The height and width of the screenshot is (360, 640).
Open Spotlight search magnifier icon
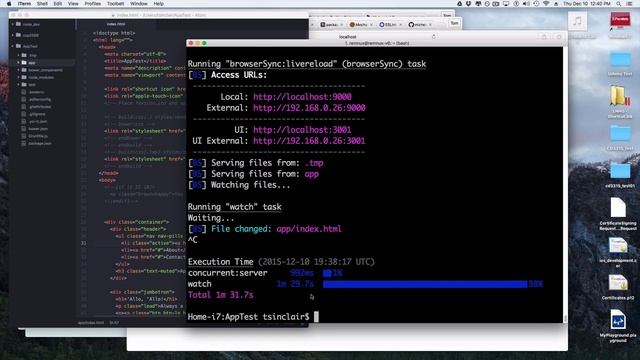coord(619,4)
